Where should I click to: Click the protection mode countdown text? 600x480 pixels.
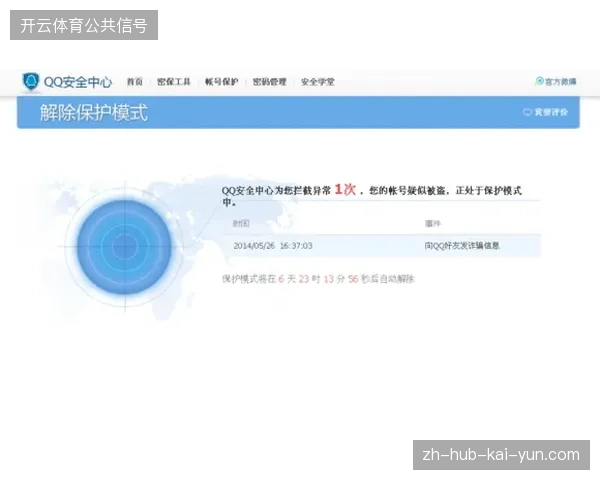[x=318, y=279]
